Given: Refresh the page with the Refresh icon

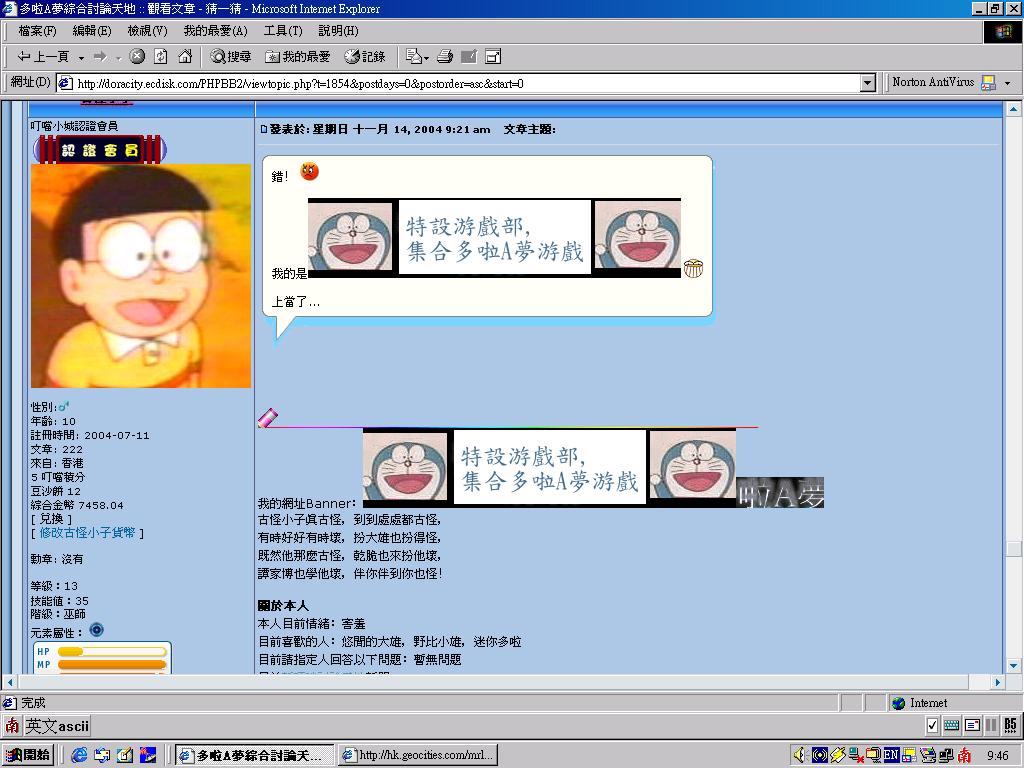Looking at the screenshot, I should (x=161, y=57).
